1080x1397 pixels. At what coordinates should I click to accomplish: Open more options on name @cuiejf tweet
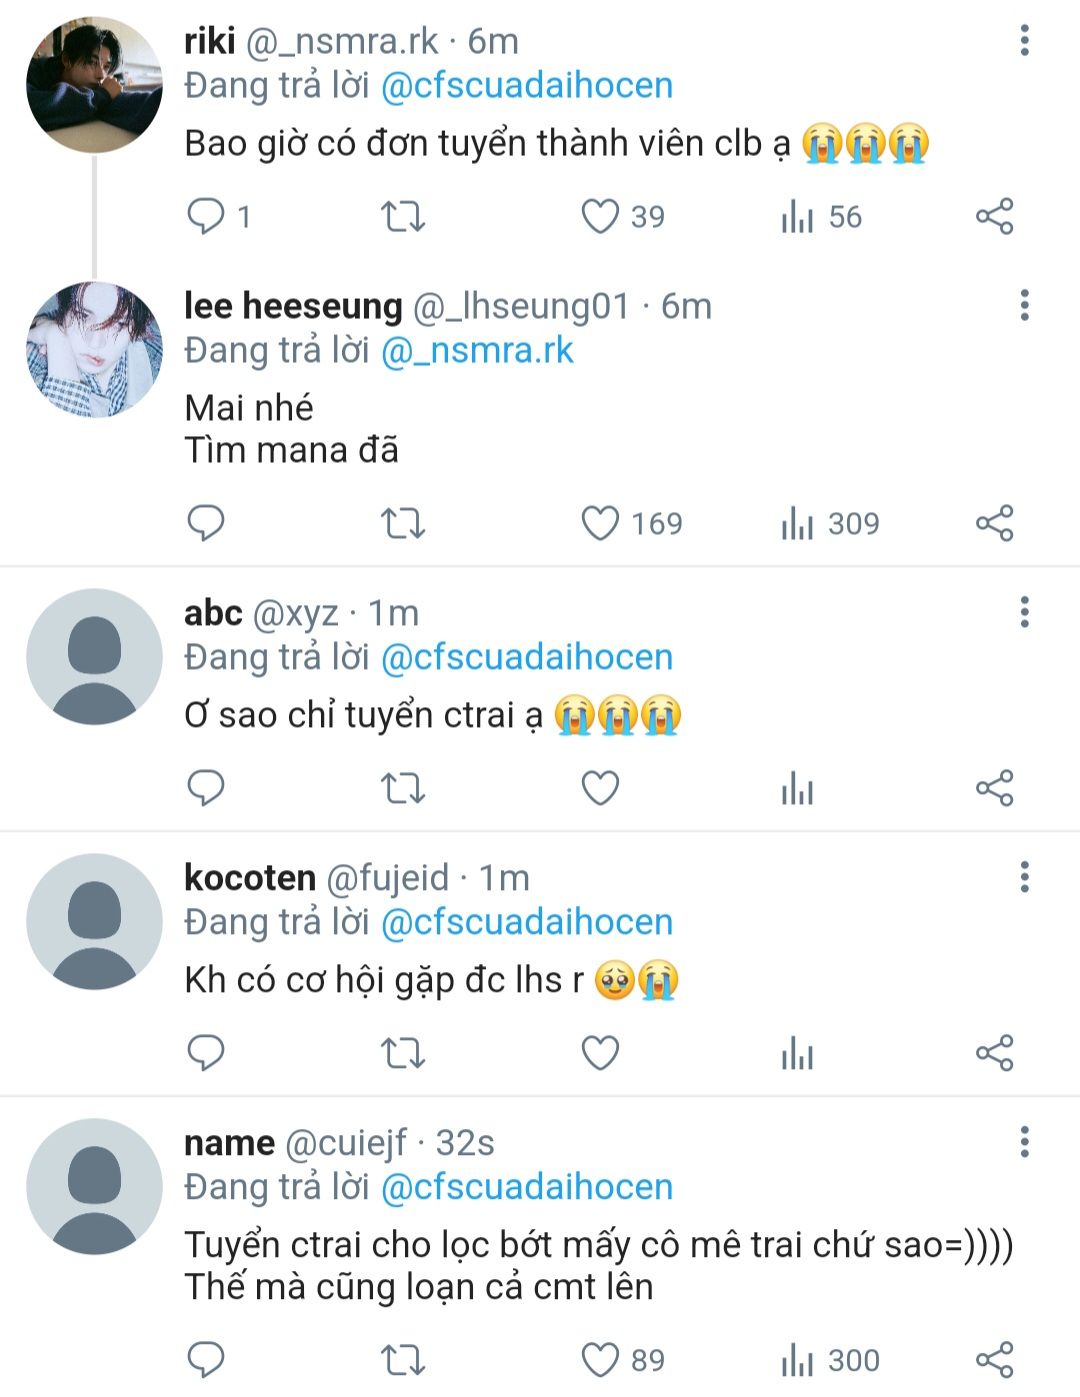(1024, 1142)
